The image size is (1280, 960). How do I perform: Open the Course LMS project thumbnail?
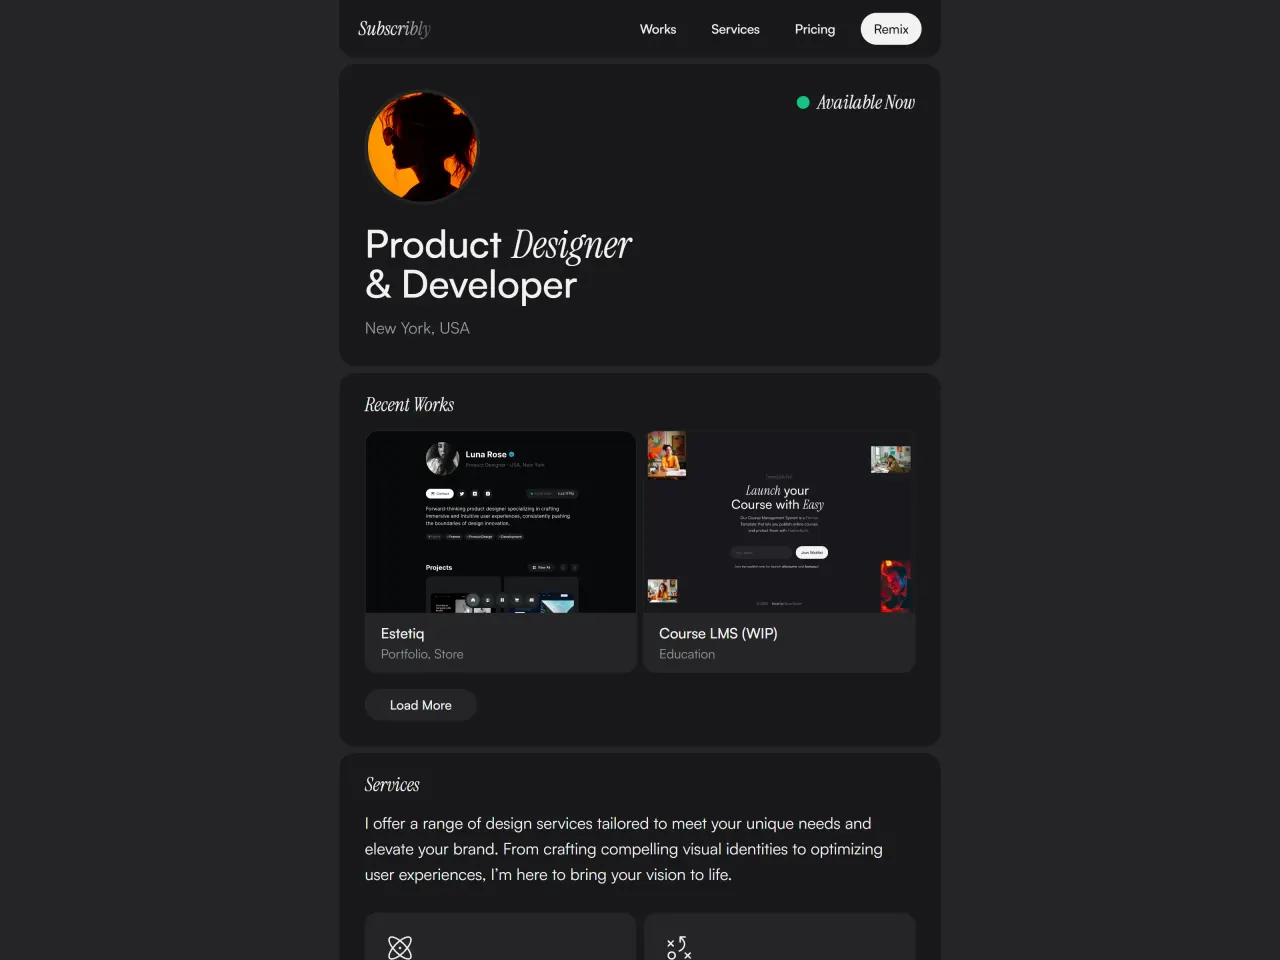pyautogui.click(x=779, y=522)
